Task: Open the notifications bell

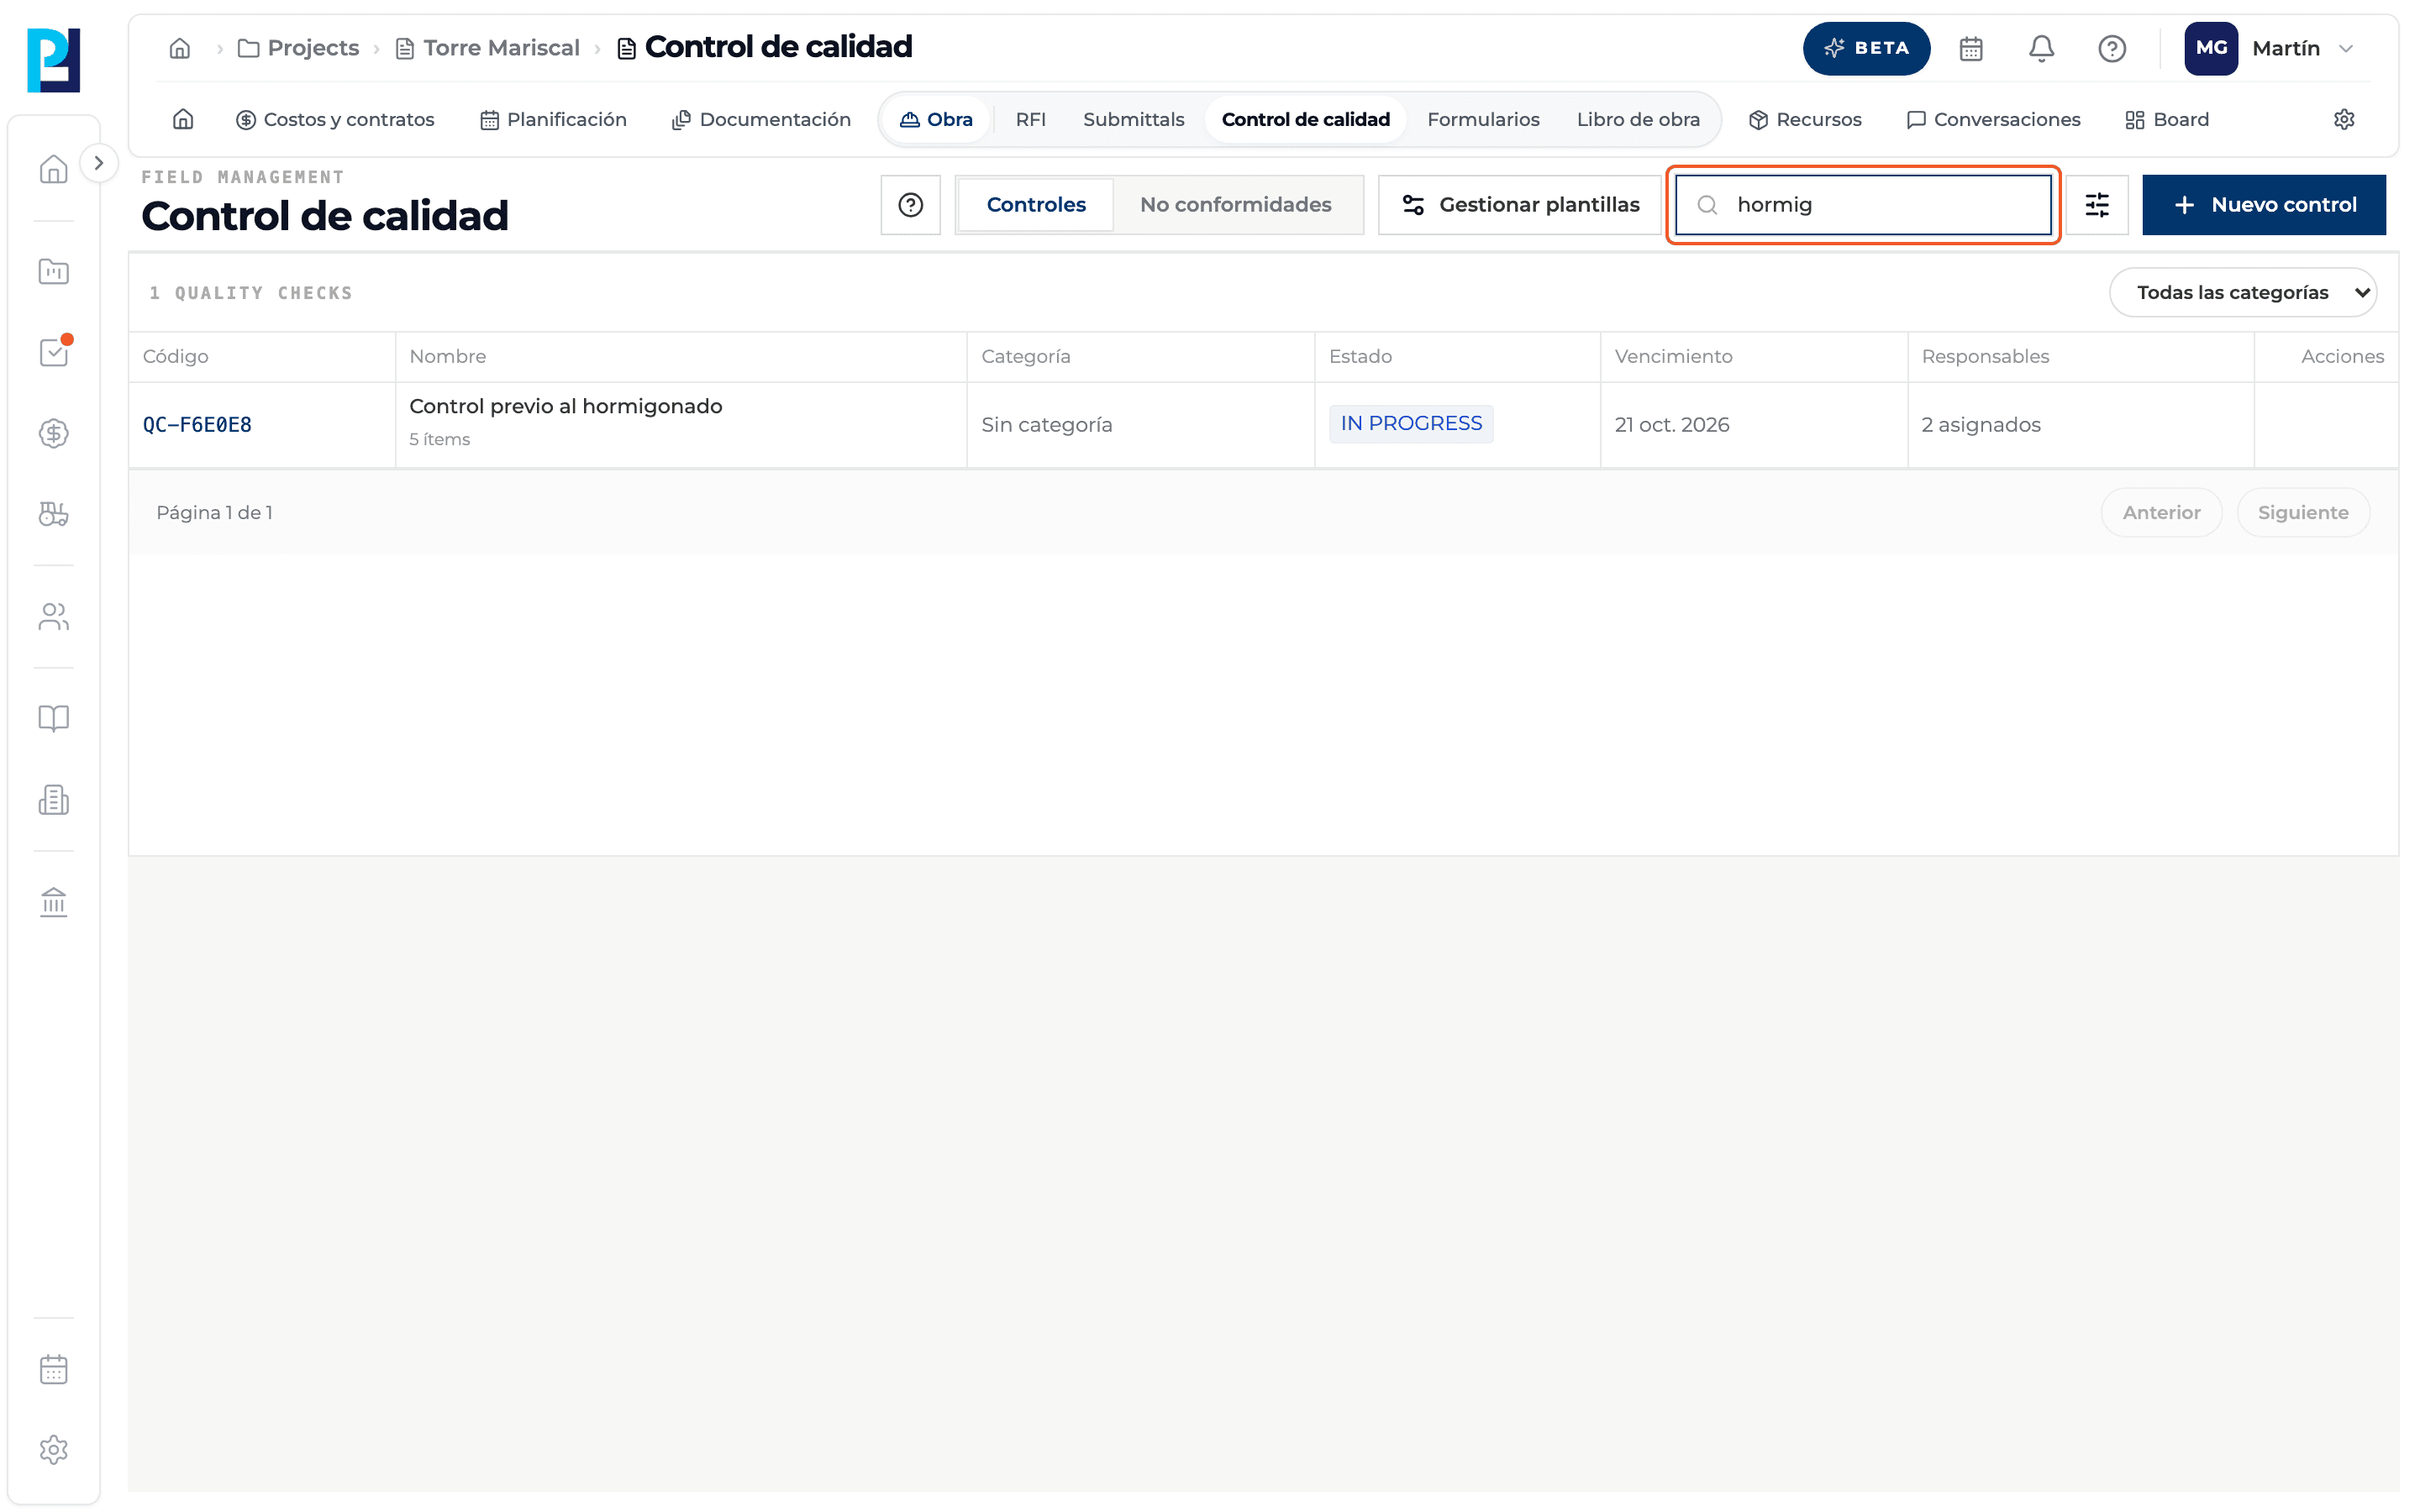Action: click(x=2041, y=48)
